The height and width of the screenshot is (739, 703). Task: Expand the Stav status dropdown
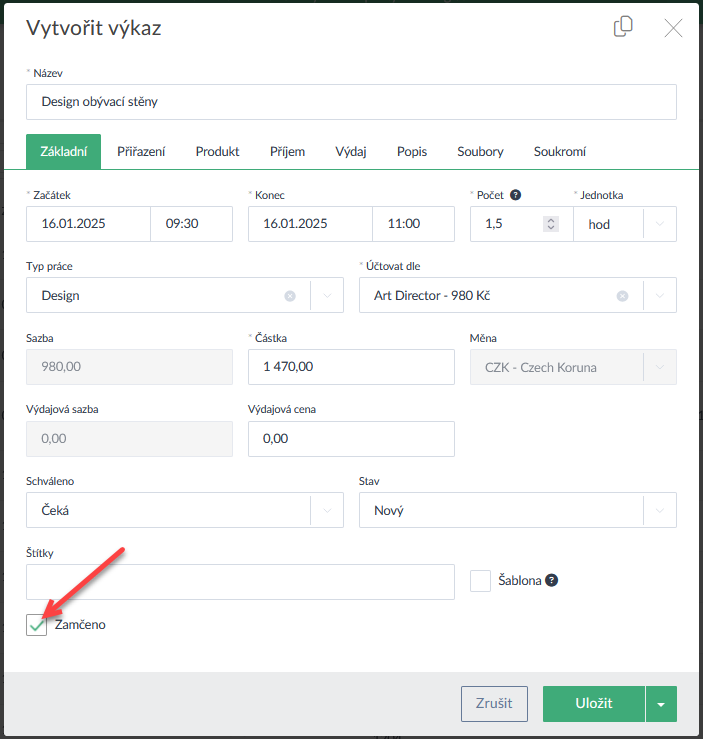click(x=659, y=510)
